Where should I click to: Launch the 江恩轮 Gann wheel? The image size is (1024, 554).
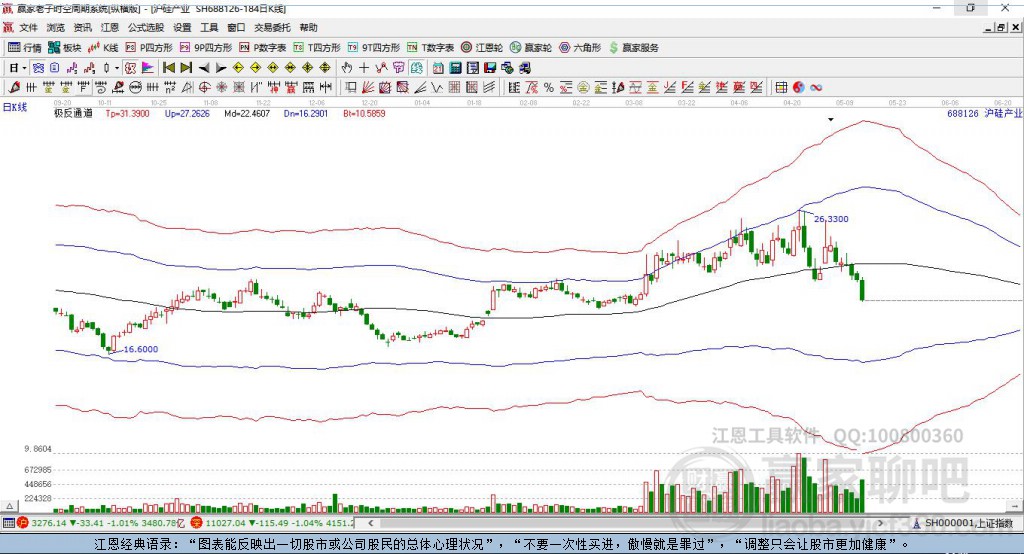tap(482, 48)
